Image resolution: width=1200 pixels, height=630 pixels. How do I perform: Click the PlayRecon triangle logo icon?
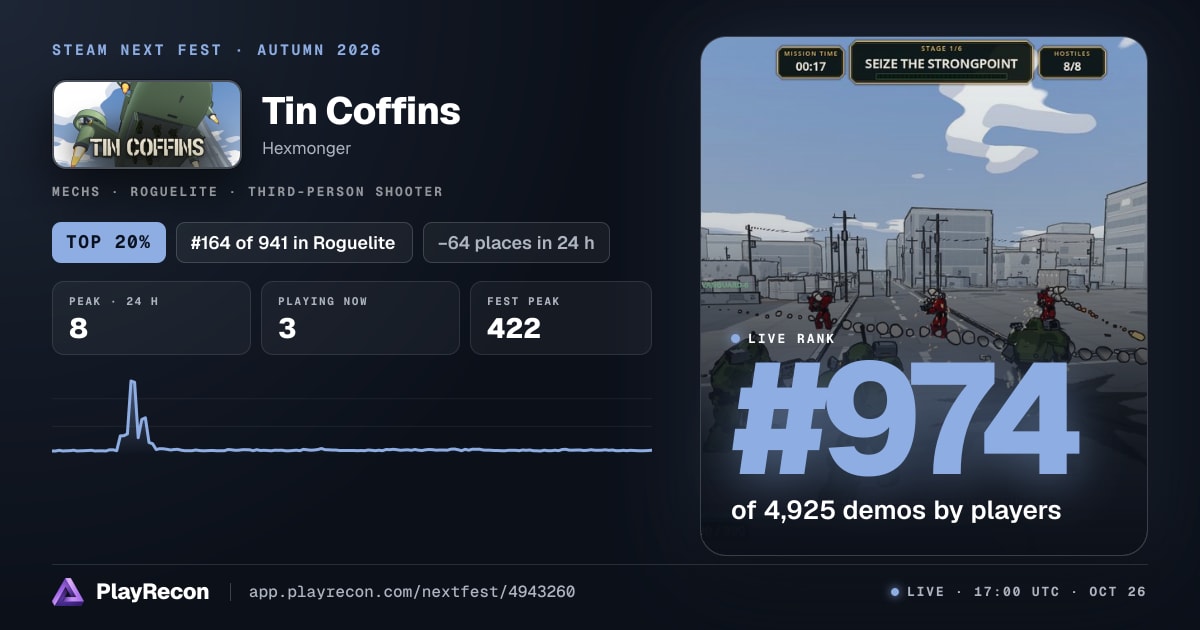click(x=68, y=592)
